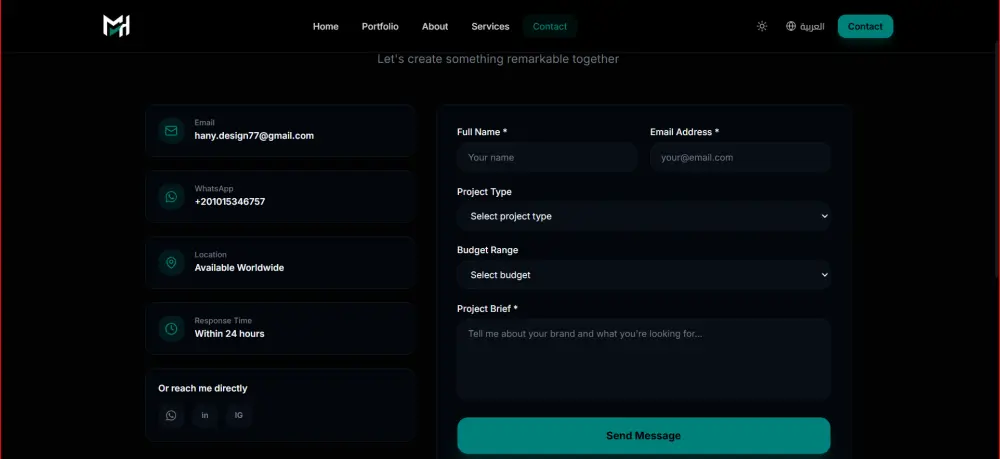Click the WhatsApp icon in the contact card
1000x459 pixels.
coord(171,196)
